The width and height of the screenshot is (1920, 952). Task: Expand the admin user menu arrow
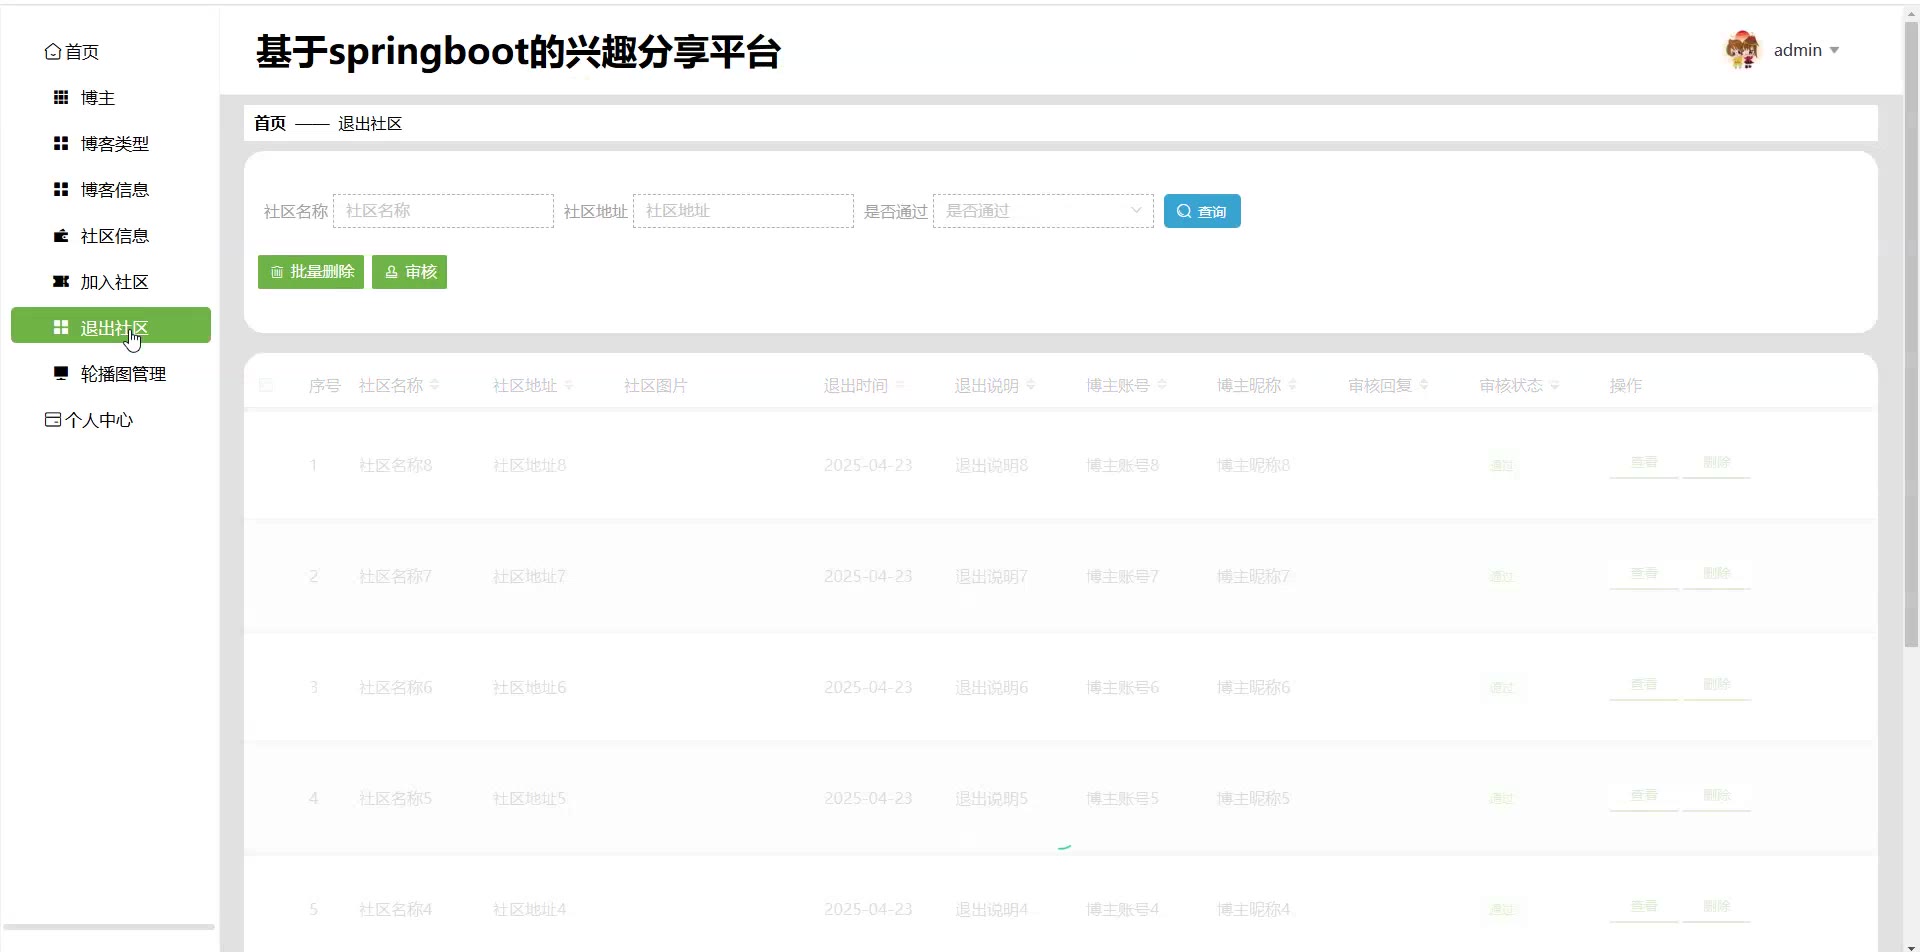pos(1834,51)
